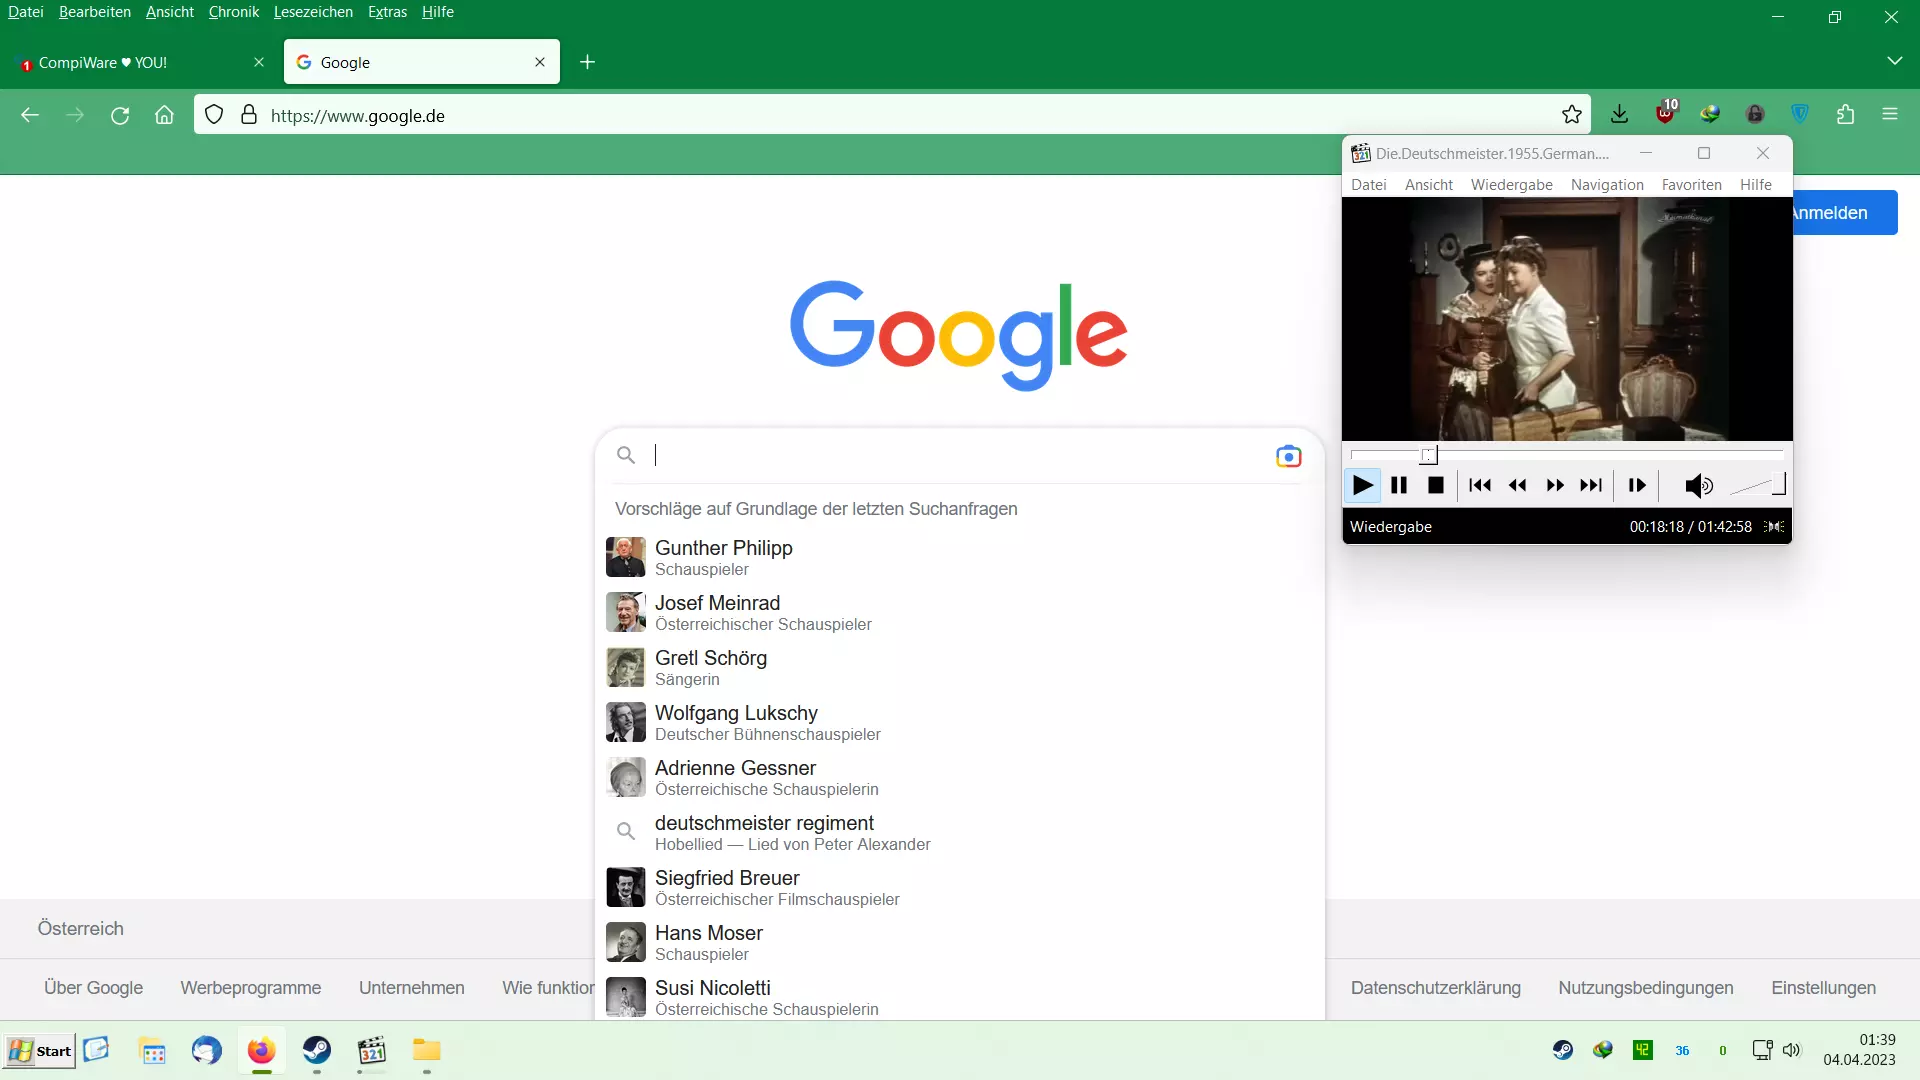Open a new tab with the plus button
1920x1080 pixels.
coord(588,62)
